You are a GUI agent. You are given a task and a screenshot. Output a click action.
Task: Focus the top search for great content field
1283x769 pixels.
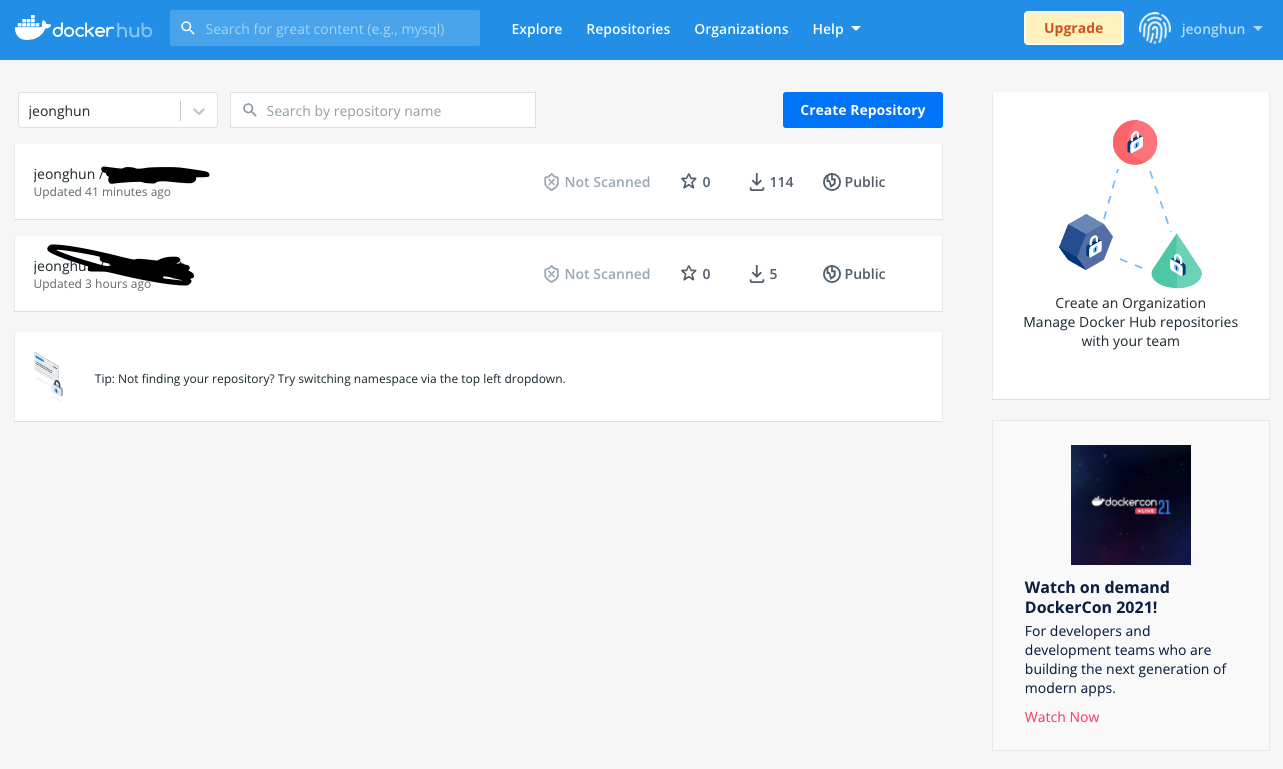[x=325, y=28]
